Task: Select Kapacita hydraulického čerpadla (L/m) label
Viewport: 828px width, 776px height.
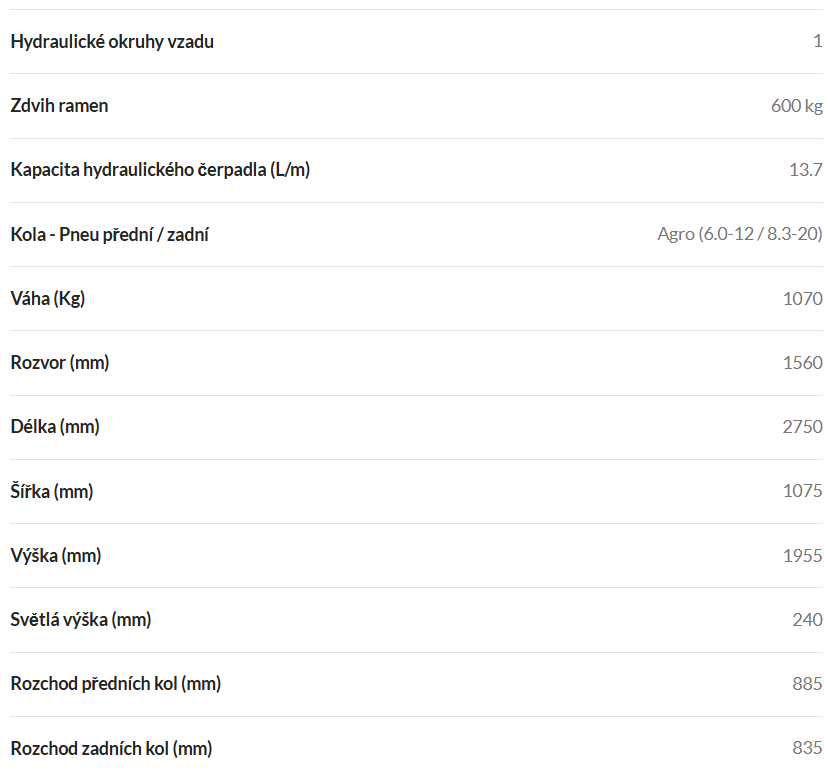Action: click(160, 170)
